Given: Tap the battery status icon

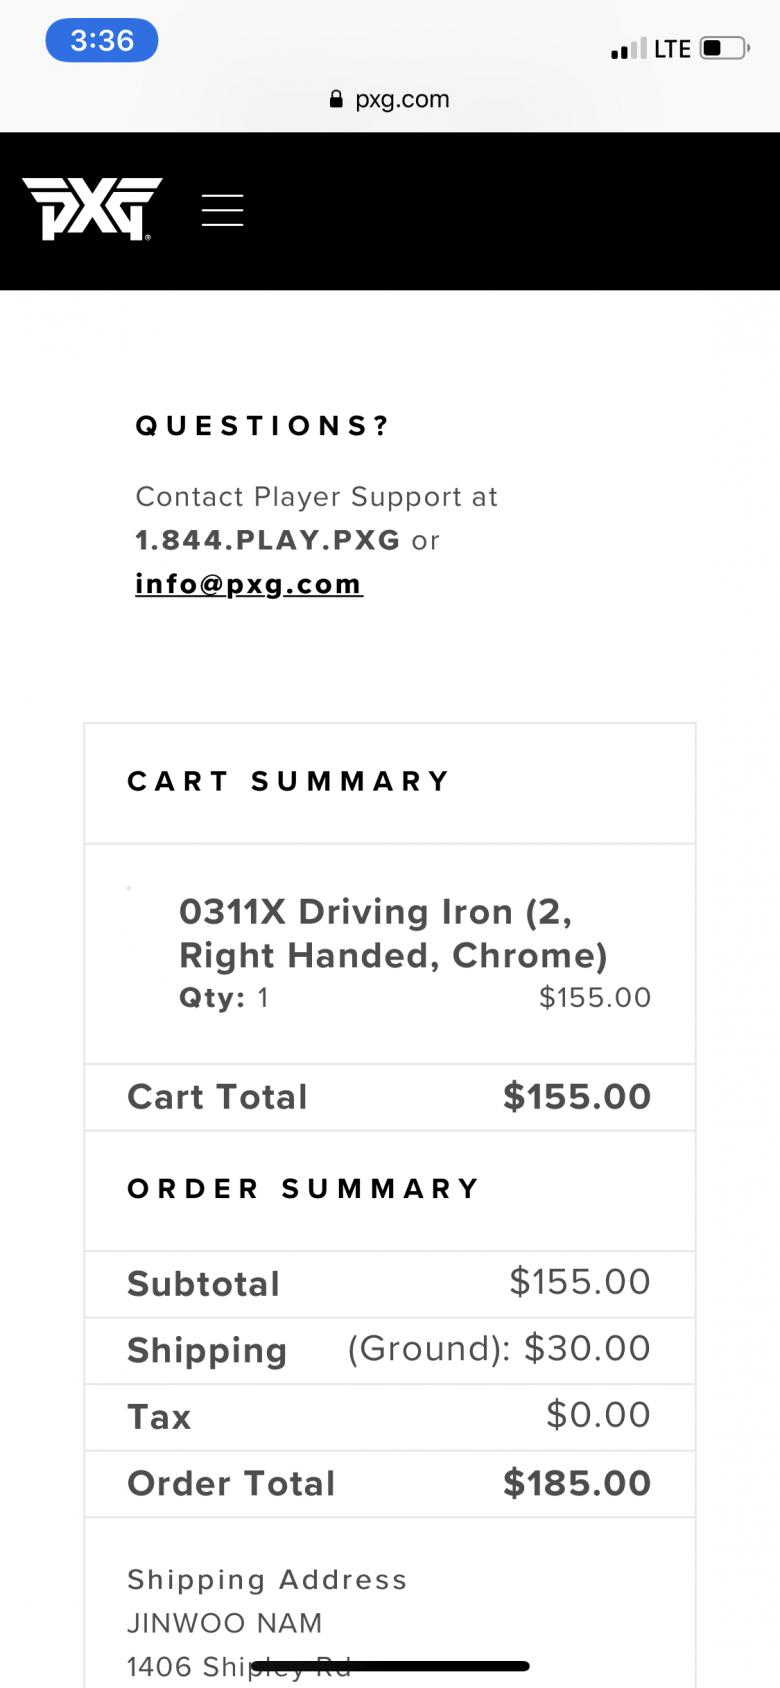Looking at the screenshot, I should [724, 48].
